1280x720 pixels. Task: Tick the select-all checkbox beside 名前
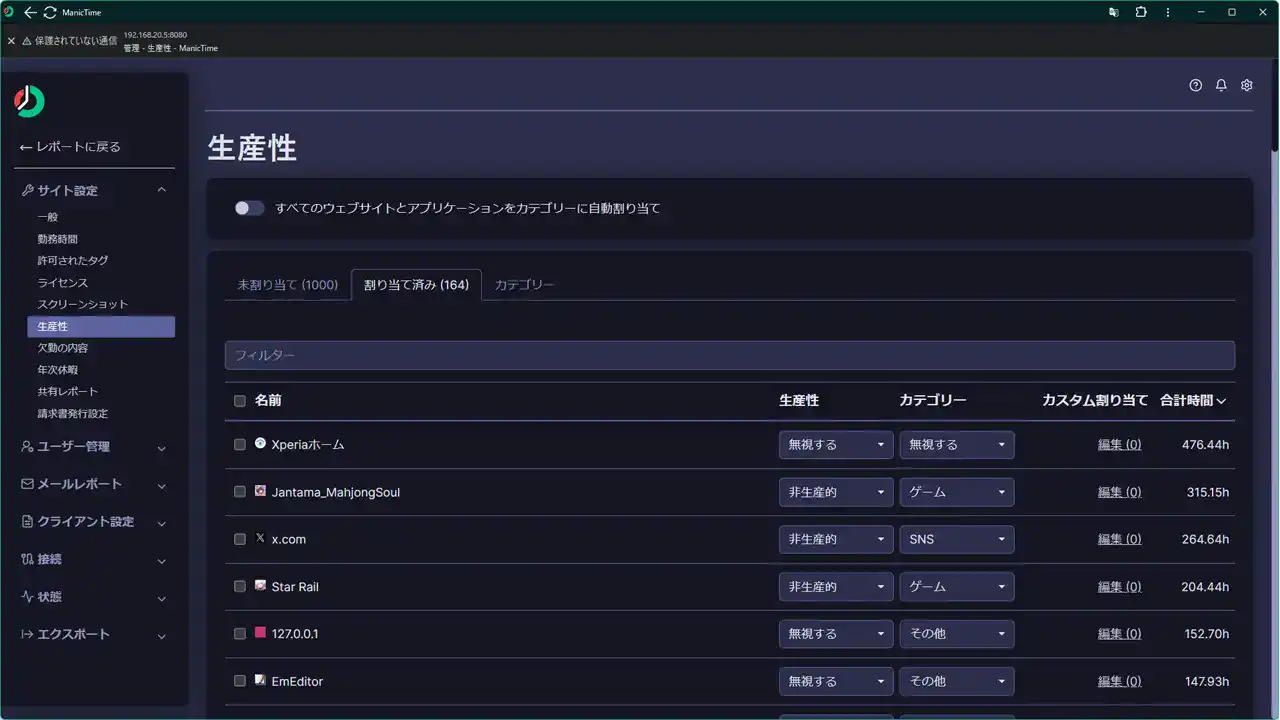(240, 401)
